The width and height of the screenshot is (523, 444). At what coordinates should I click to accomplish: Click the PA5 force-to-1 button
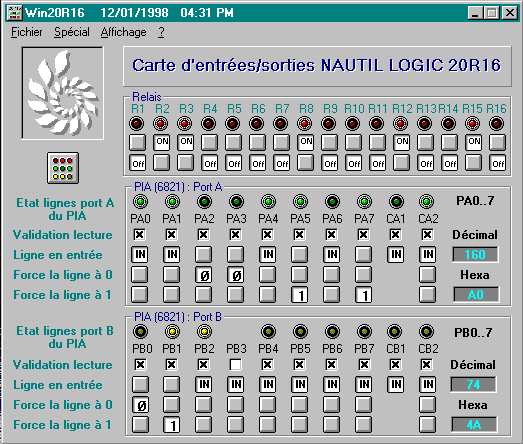pyautogui.click(x=300, y=295)
